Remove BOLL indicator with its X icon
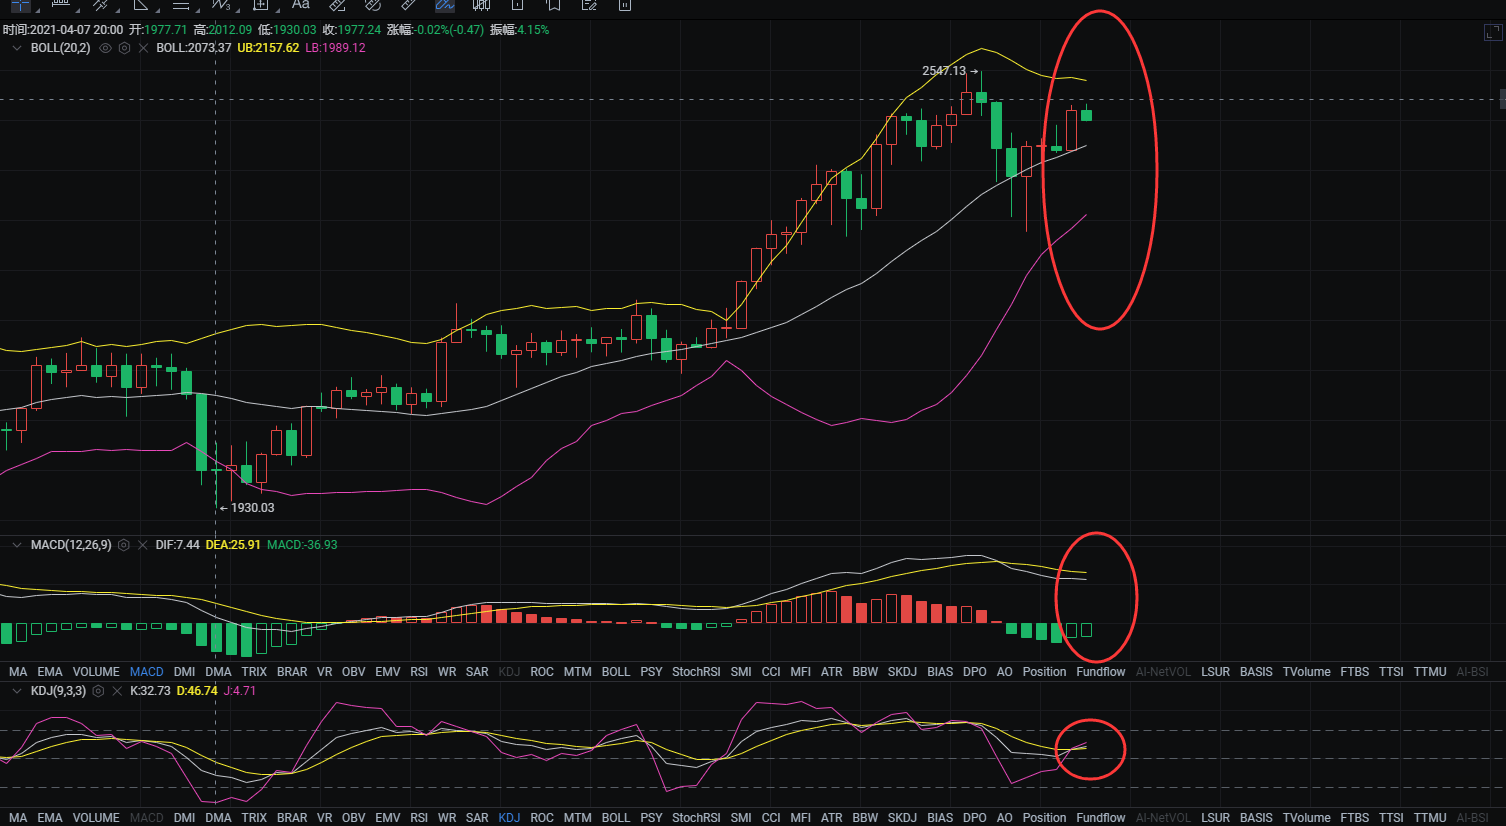The height and width of the screenshot is (826, 1506). pyautogui.click(x=143, y=48)
